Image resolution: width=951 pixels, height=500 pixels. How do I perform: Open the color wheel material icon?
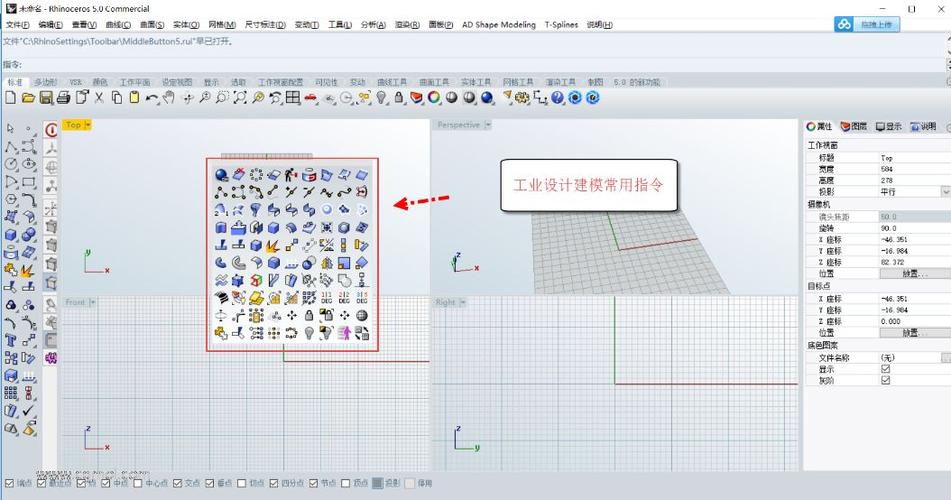click(x=434, y=98)
